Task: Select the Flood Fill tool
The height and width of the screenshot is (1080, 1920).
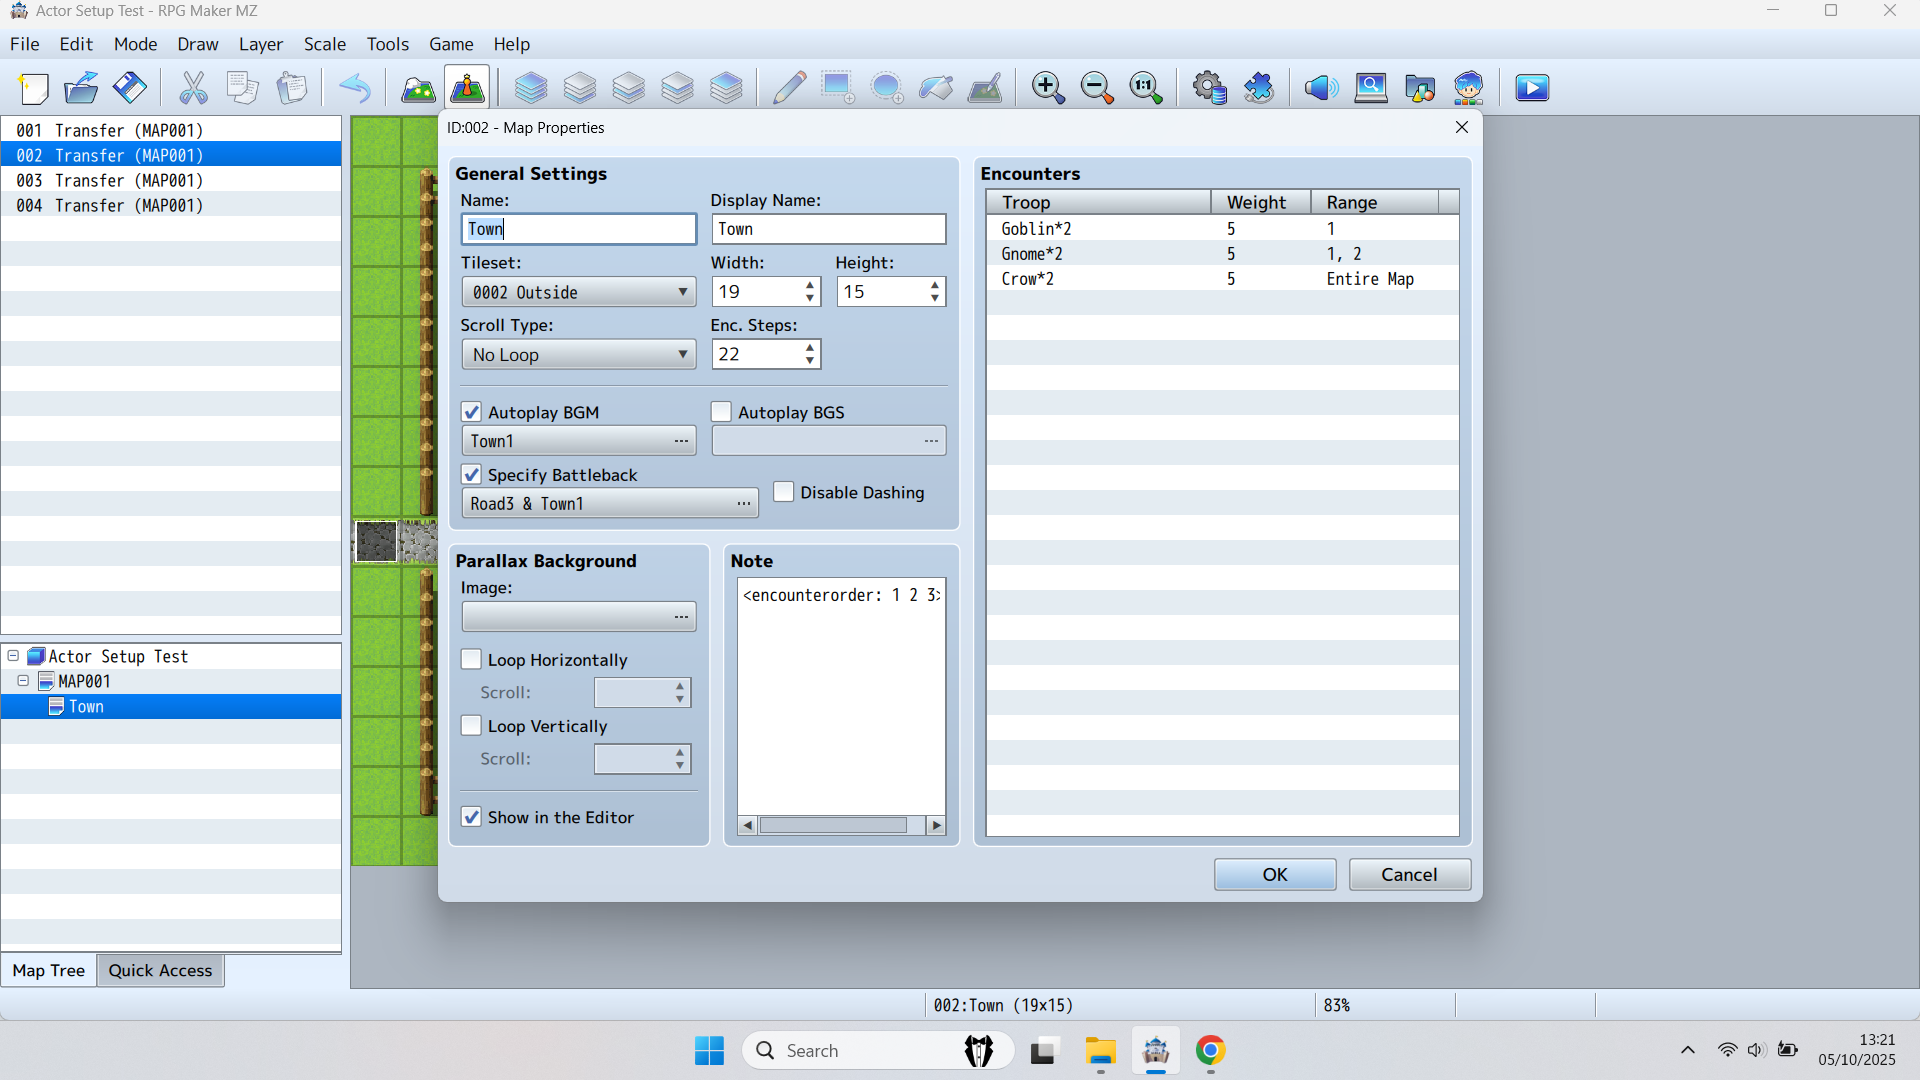Action: tap(936, 88)
